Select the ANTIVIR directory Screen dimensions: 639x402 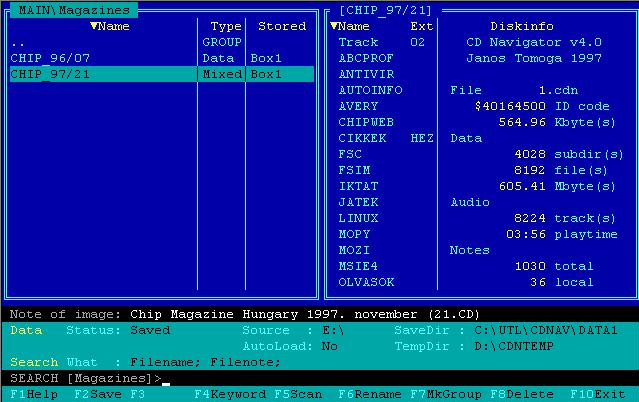pos(366,74)
